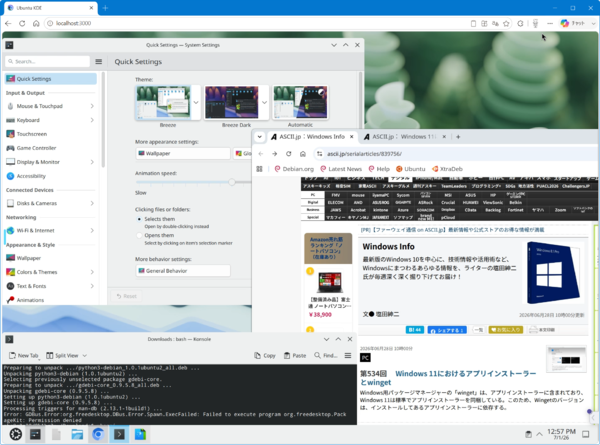Choose the Automatic theme thumbnail

click(x=300, y=103)
